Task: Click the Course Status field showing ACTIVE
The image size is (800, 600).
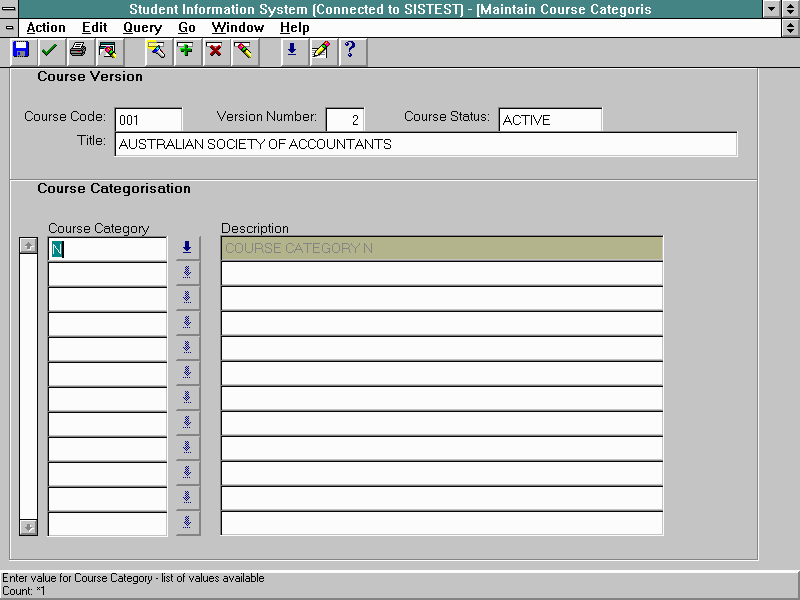Action: (x=549, y=120)
